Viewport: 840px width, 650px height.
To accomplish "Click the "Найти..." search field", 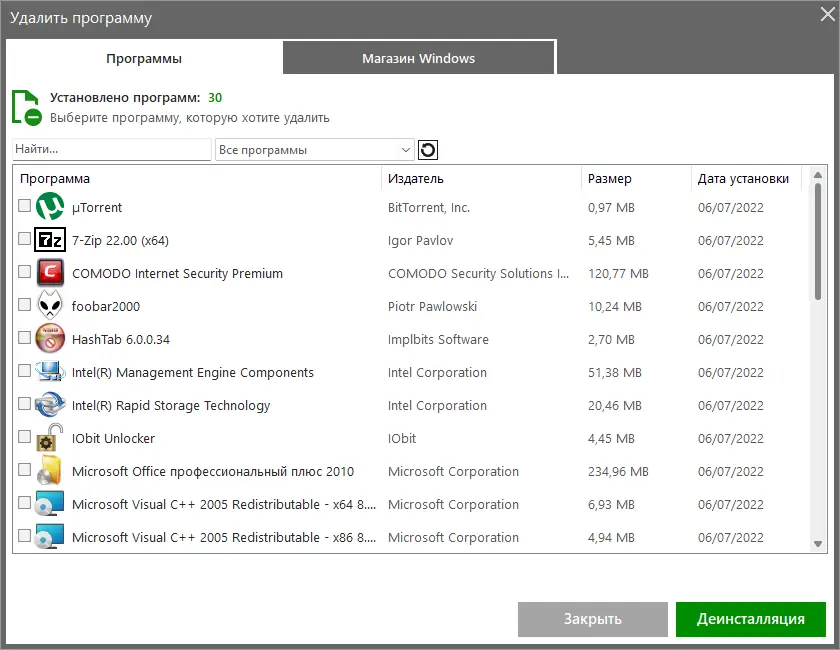I will coord(112,149).
